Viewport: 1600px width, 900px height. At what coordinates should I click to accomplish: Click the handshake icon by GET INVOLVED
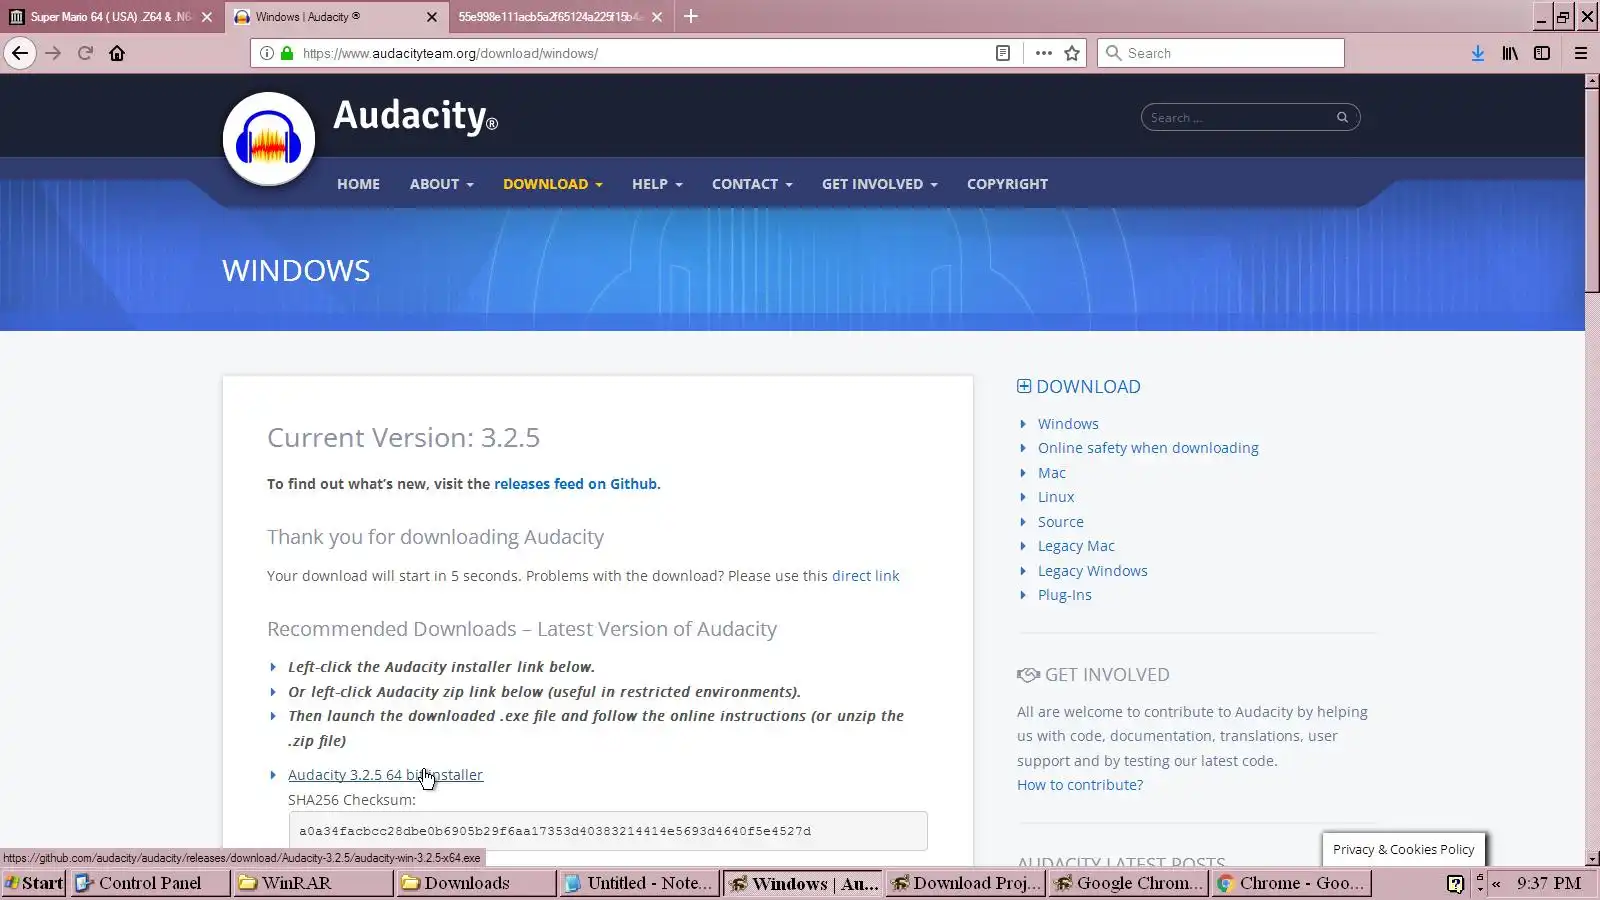tap(1028, 675)
